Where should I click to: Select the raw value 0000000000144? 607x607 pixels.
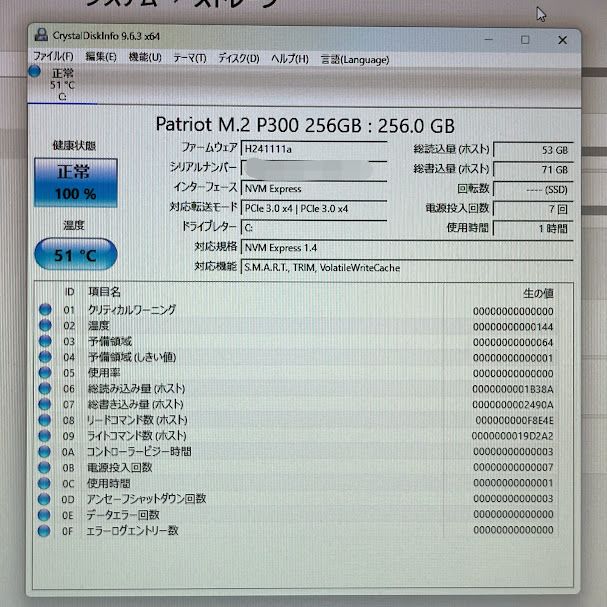click(513, 327)
